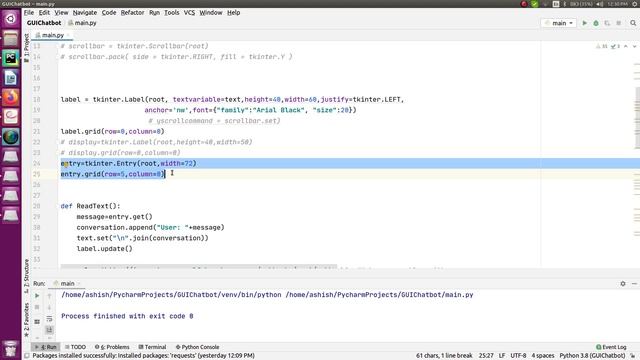The image size is (640, 360).
Task: Open Search Everywhere magnifier icon
Action: pyautogui.click(x=633, y=23)
